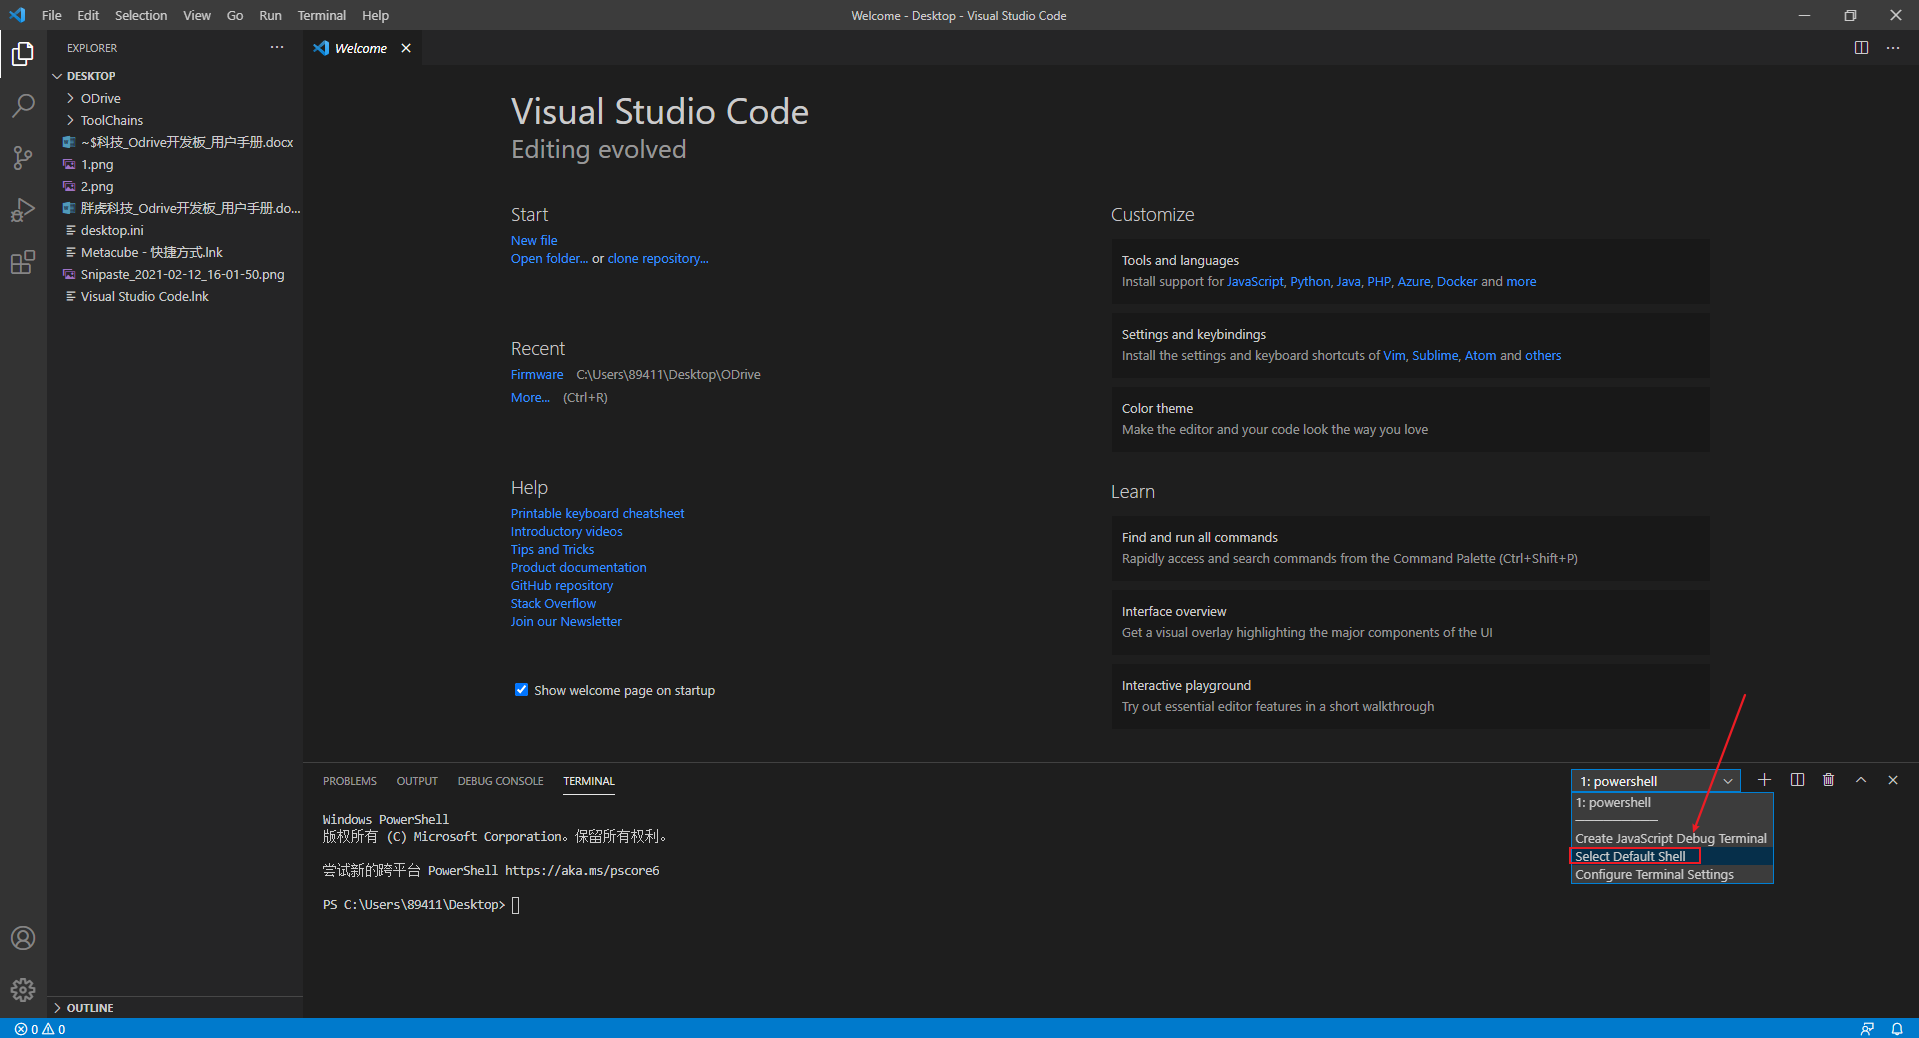Click the clone repository... link

[x=658, y=259]
